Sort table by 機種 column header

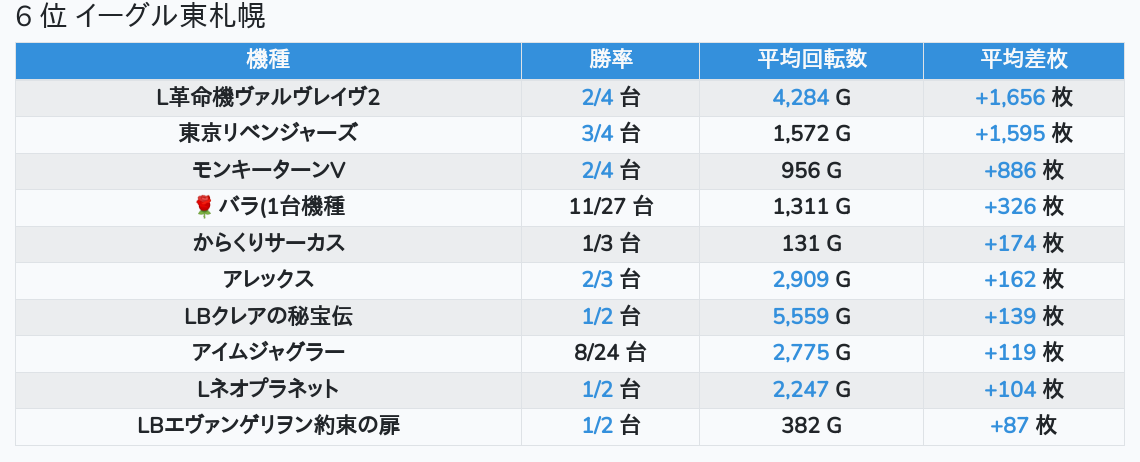[x=268, y=60]
